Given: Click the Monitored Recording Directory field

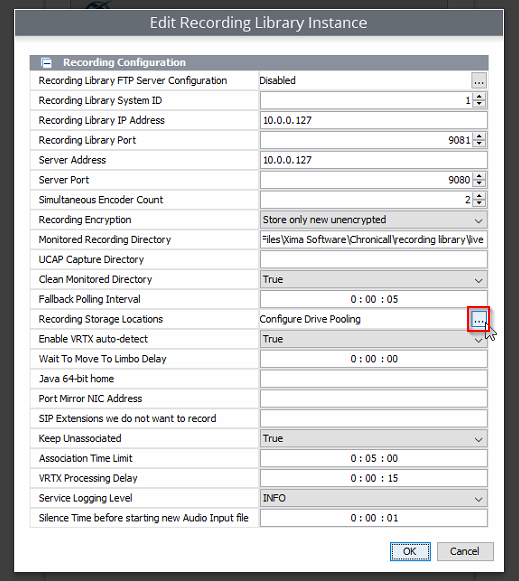Looking at the screenshot, I should pos(373,240).
